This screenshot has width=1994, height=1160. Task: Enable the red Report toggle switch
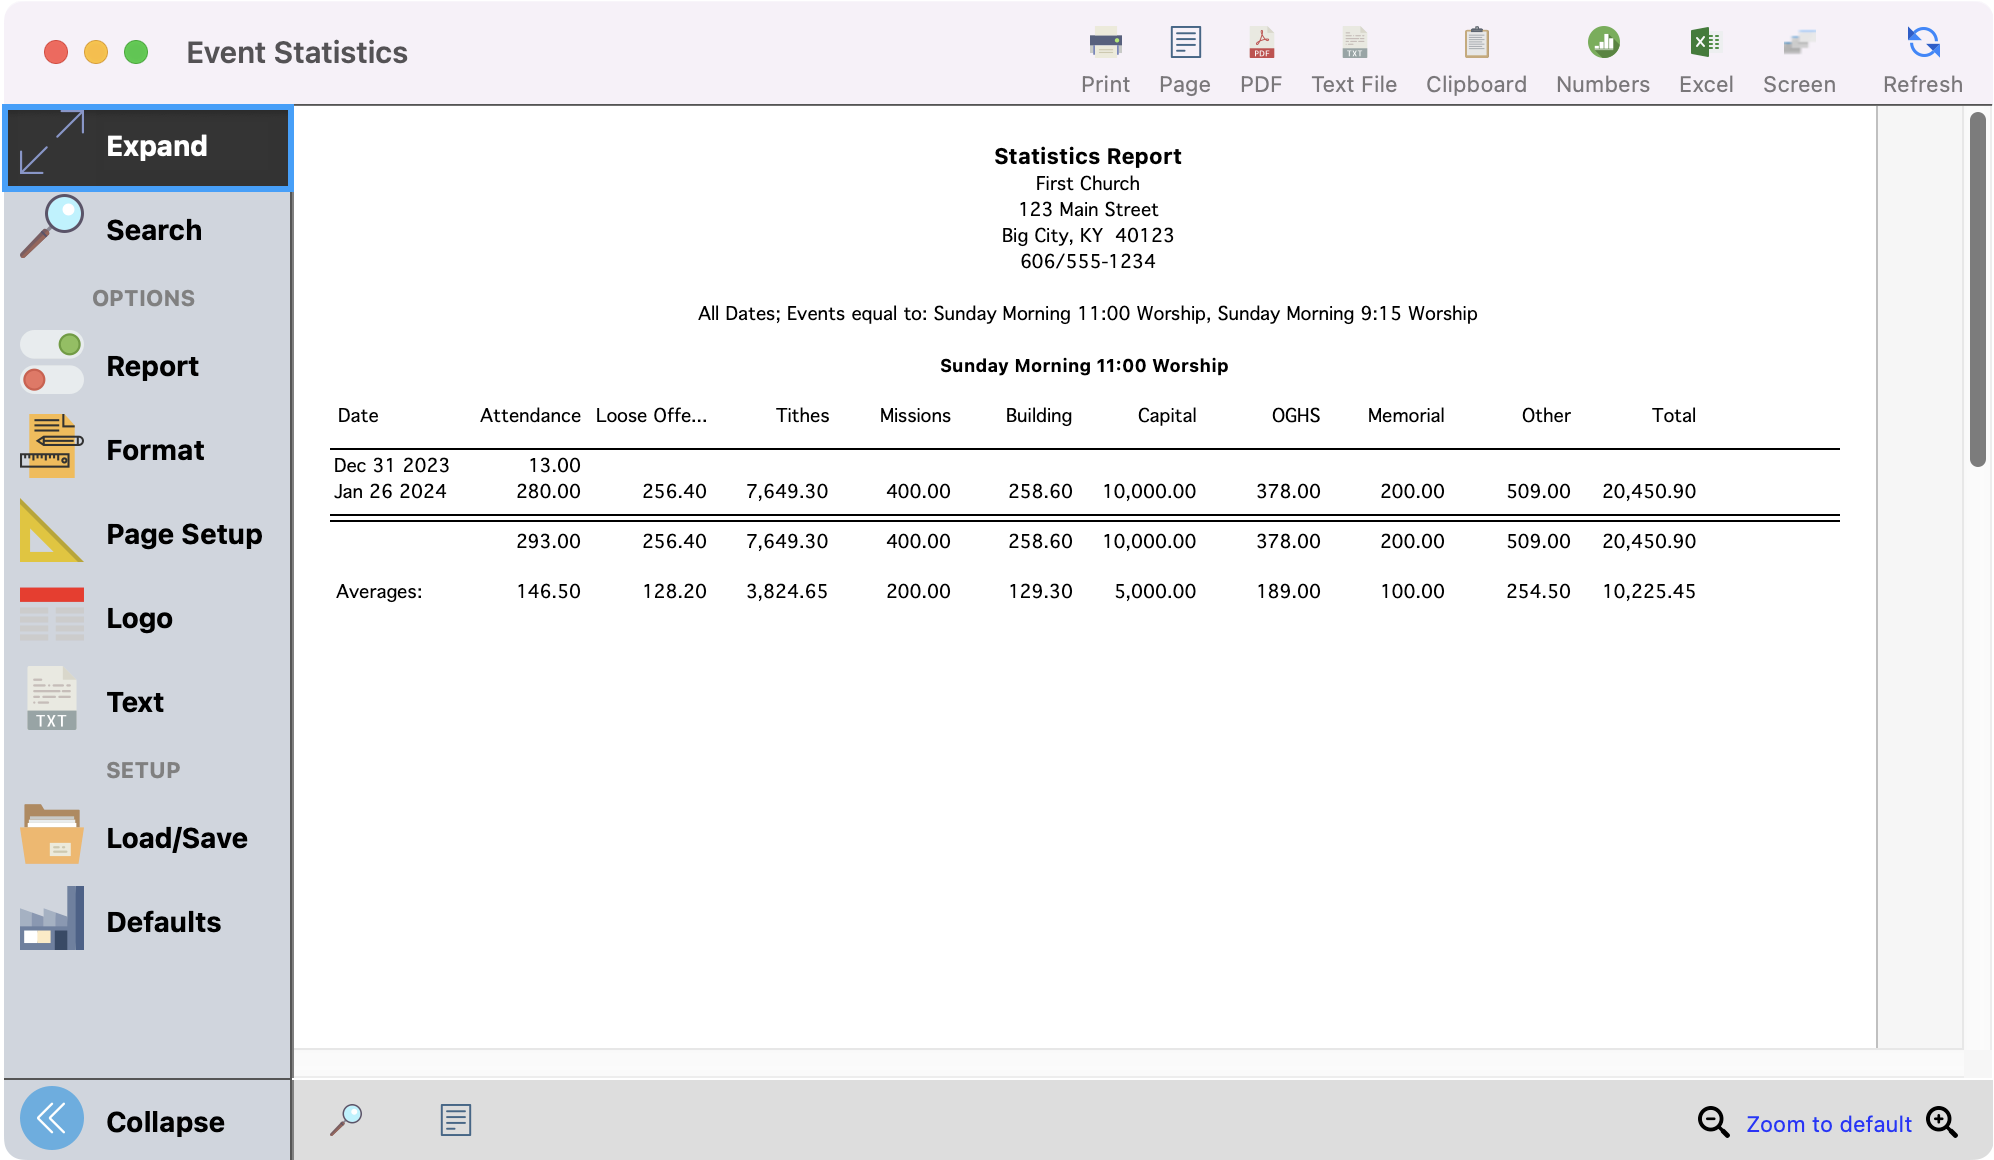pyautogui.click(x=51, y=379)
